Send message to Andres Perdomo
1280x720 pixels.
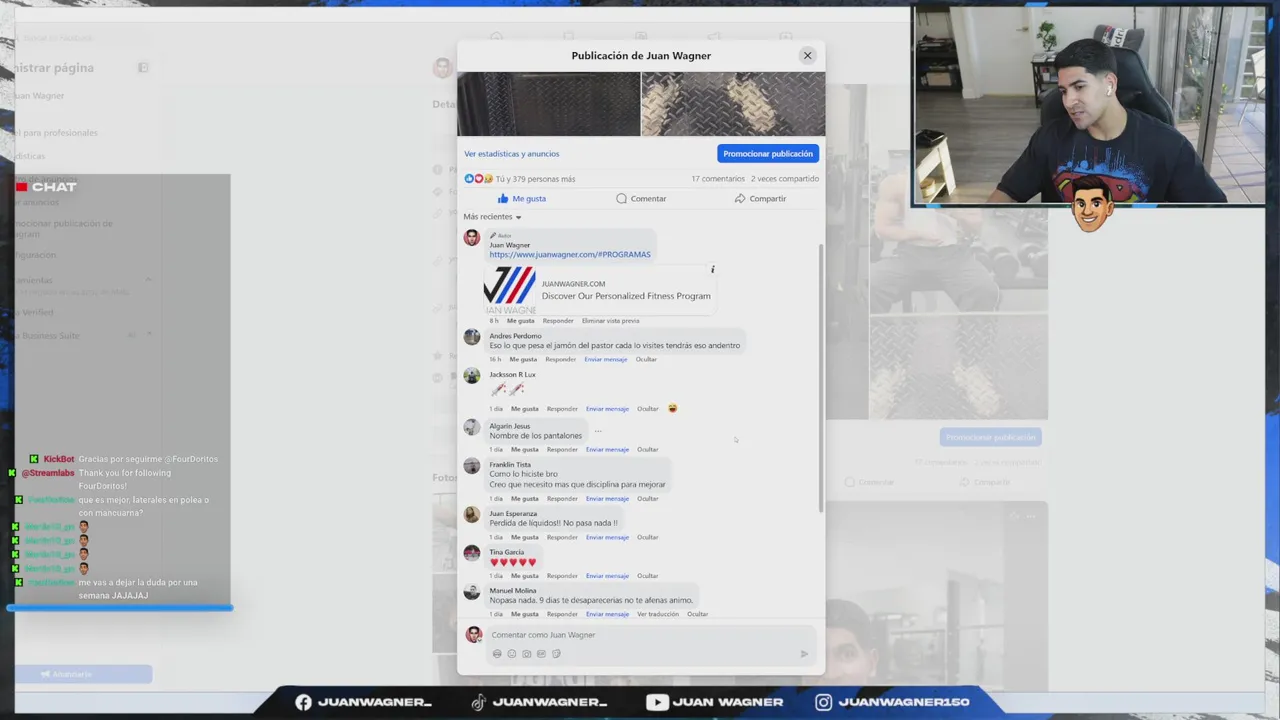(606, 360)
